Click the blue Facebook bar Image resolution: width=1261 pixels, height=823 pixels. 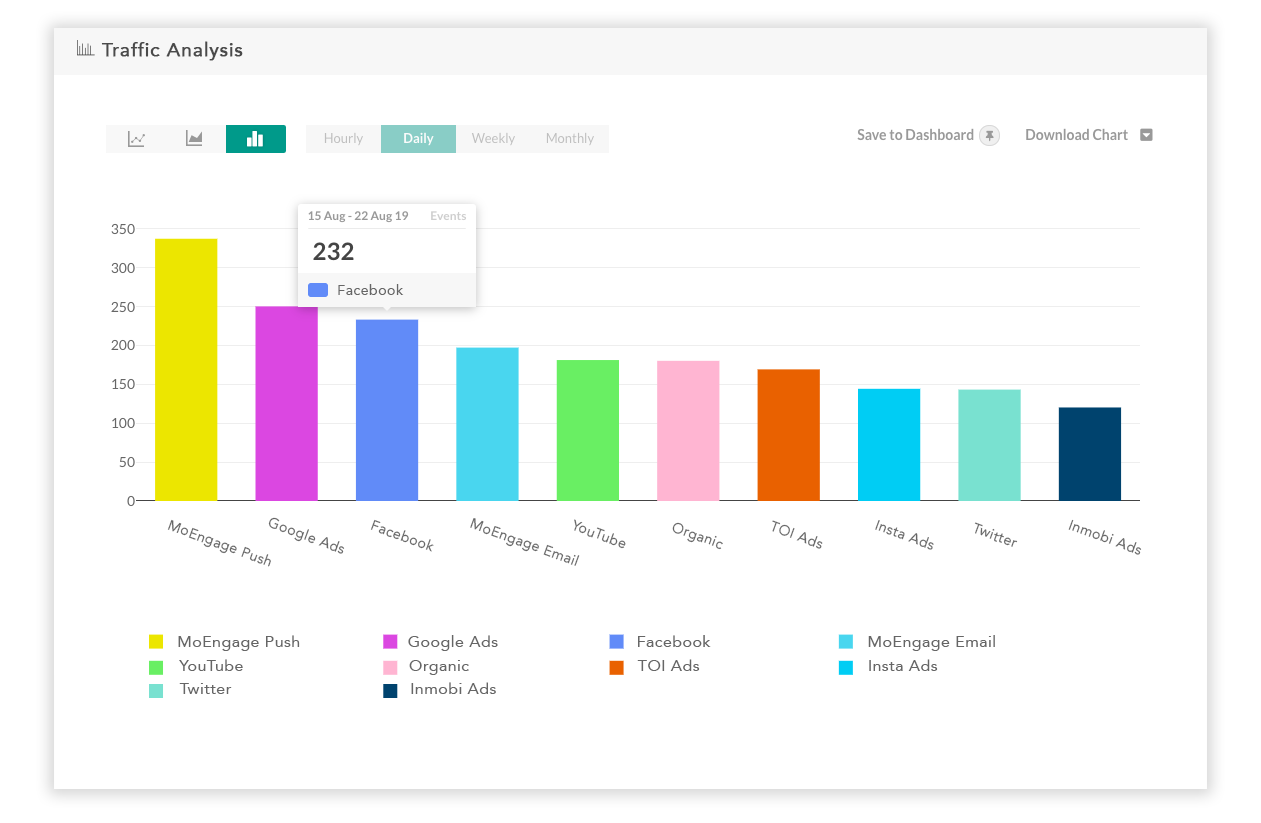(387, 410)
